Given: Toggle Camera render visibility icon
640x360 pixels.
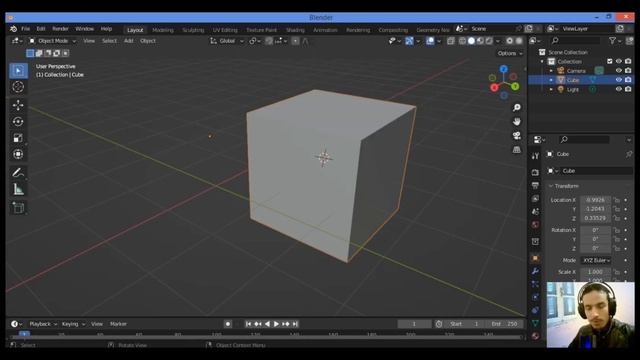Looking at the screenshot, I should pos(628,71).
